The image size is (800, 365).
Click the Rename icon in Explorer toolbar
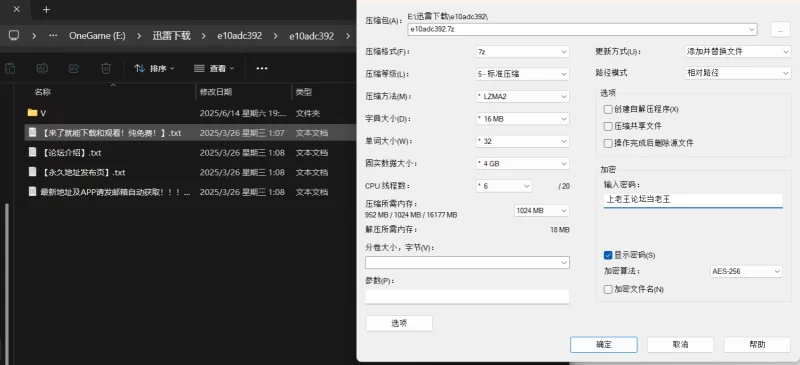pos(42,68)
